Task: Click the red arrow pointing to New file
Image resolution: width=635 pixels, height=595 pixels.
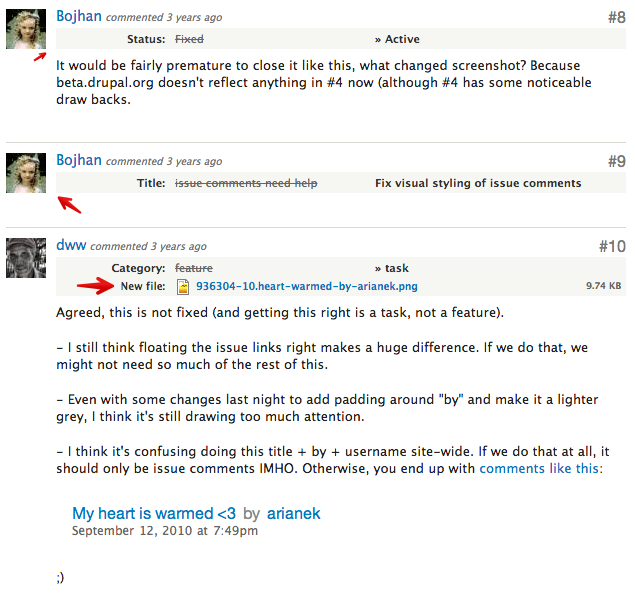Action: [95, 287]
